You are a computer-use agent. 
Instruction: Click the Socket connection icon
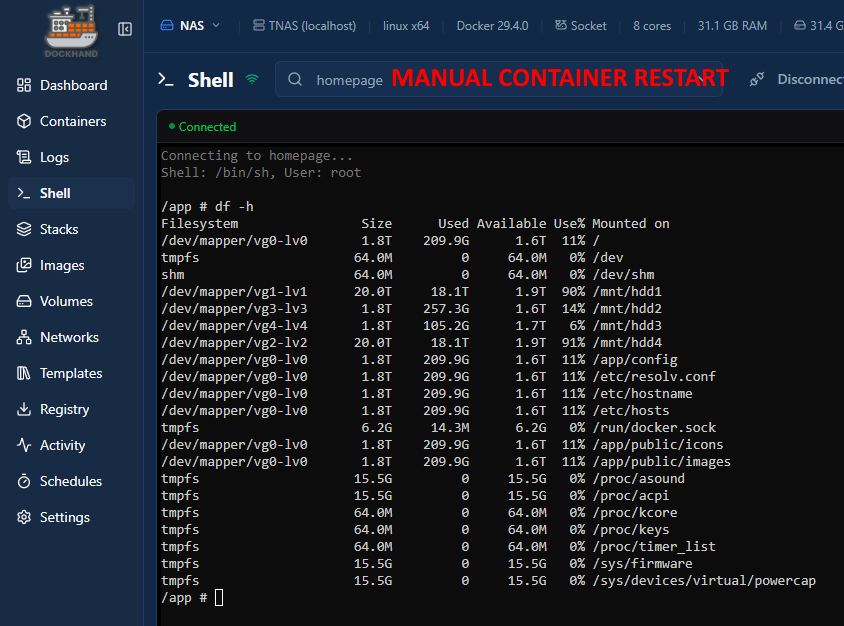point(561,25)
